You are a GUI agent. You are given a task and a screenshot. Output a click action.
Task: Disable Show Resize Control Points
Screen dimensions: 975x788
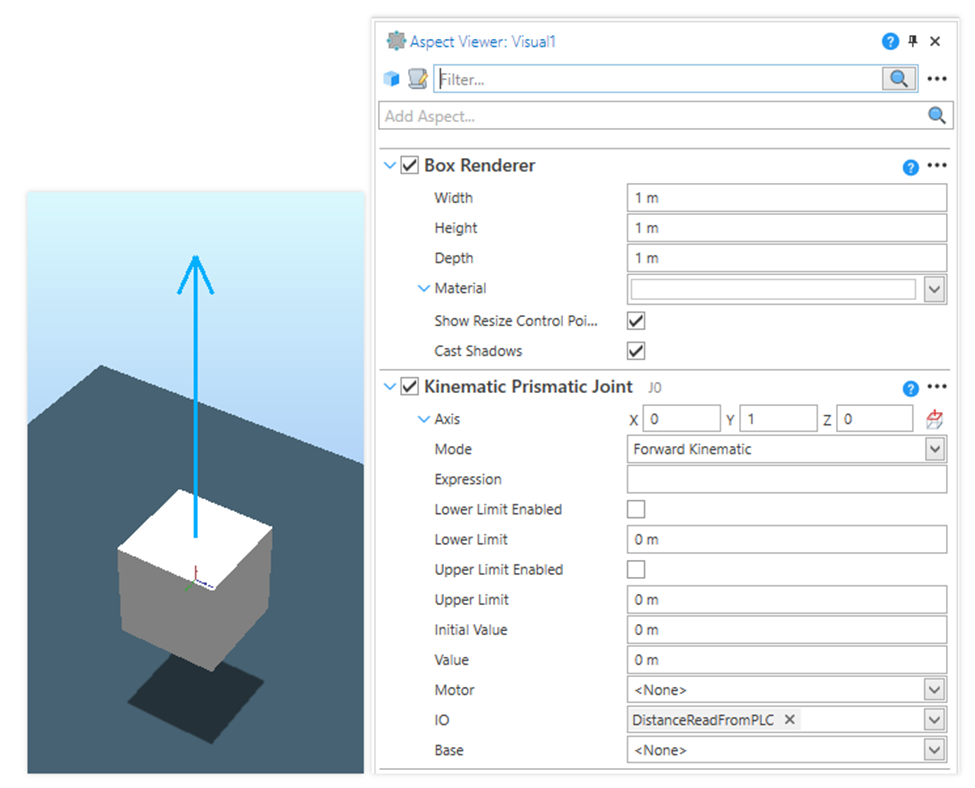coord(634,321)
